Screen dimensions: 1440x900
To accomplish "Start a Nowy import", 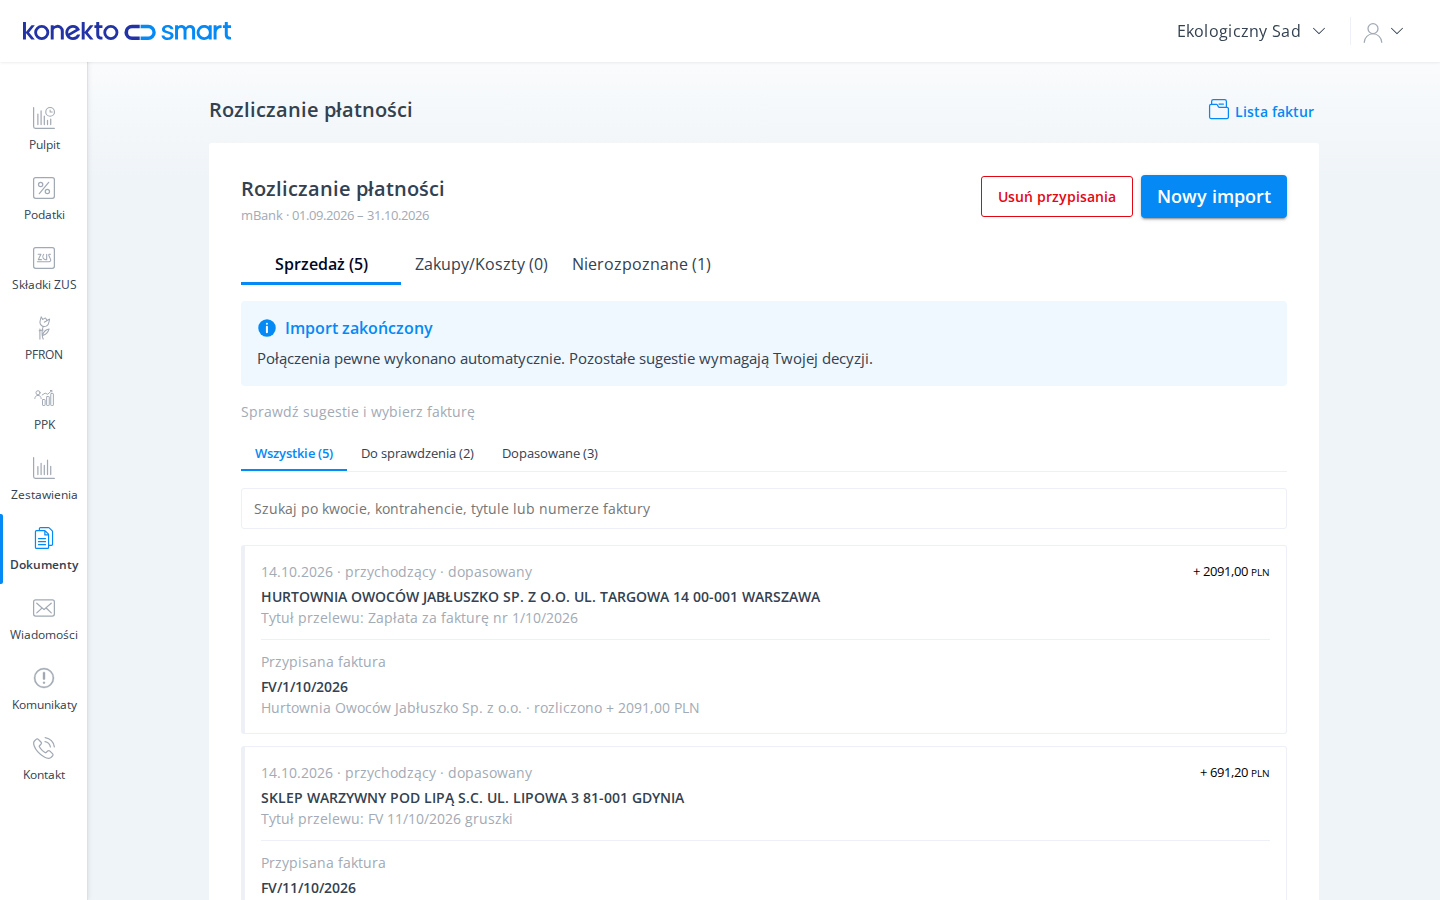I will point(1214,197).
